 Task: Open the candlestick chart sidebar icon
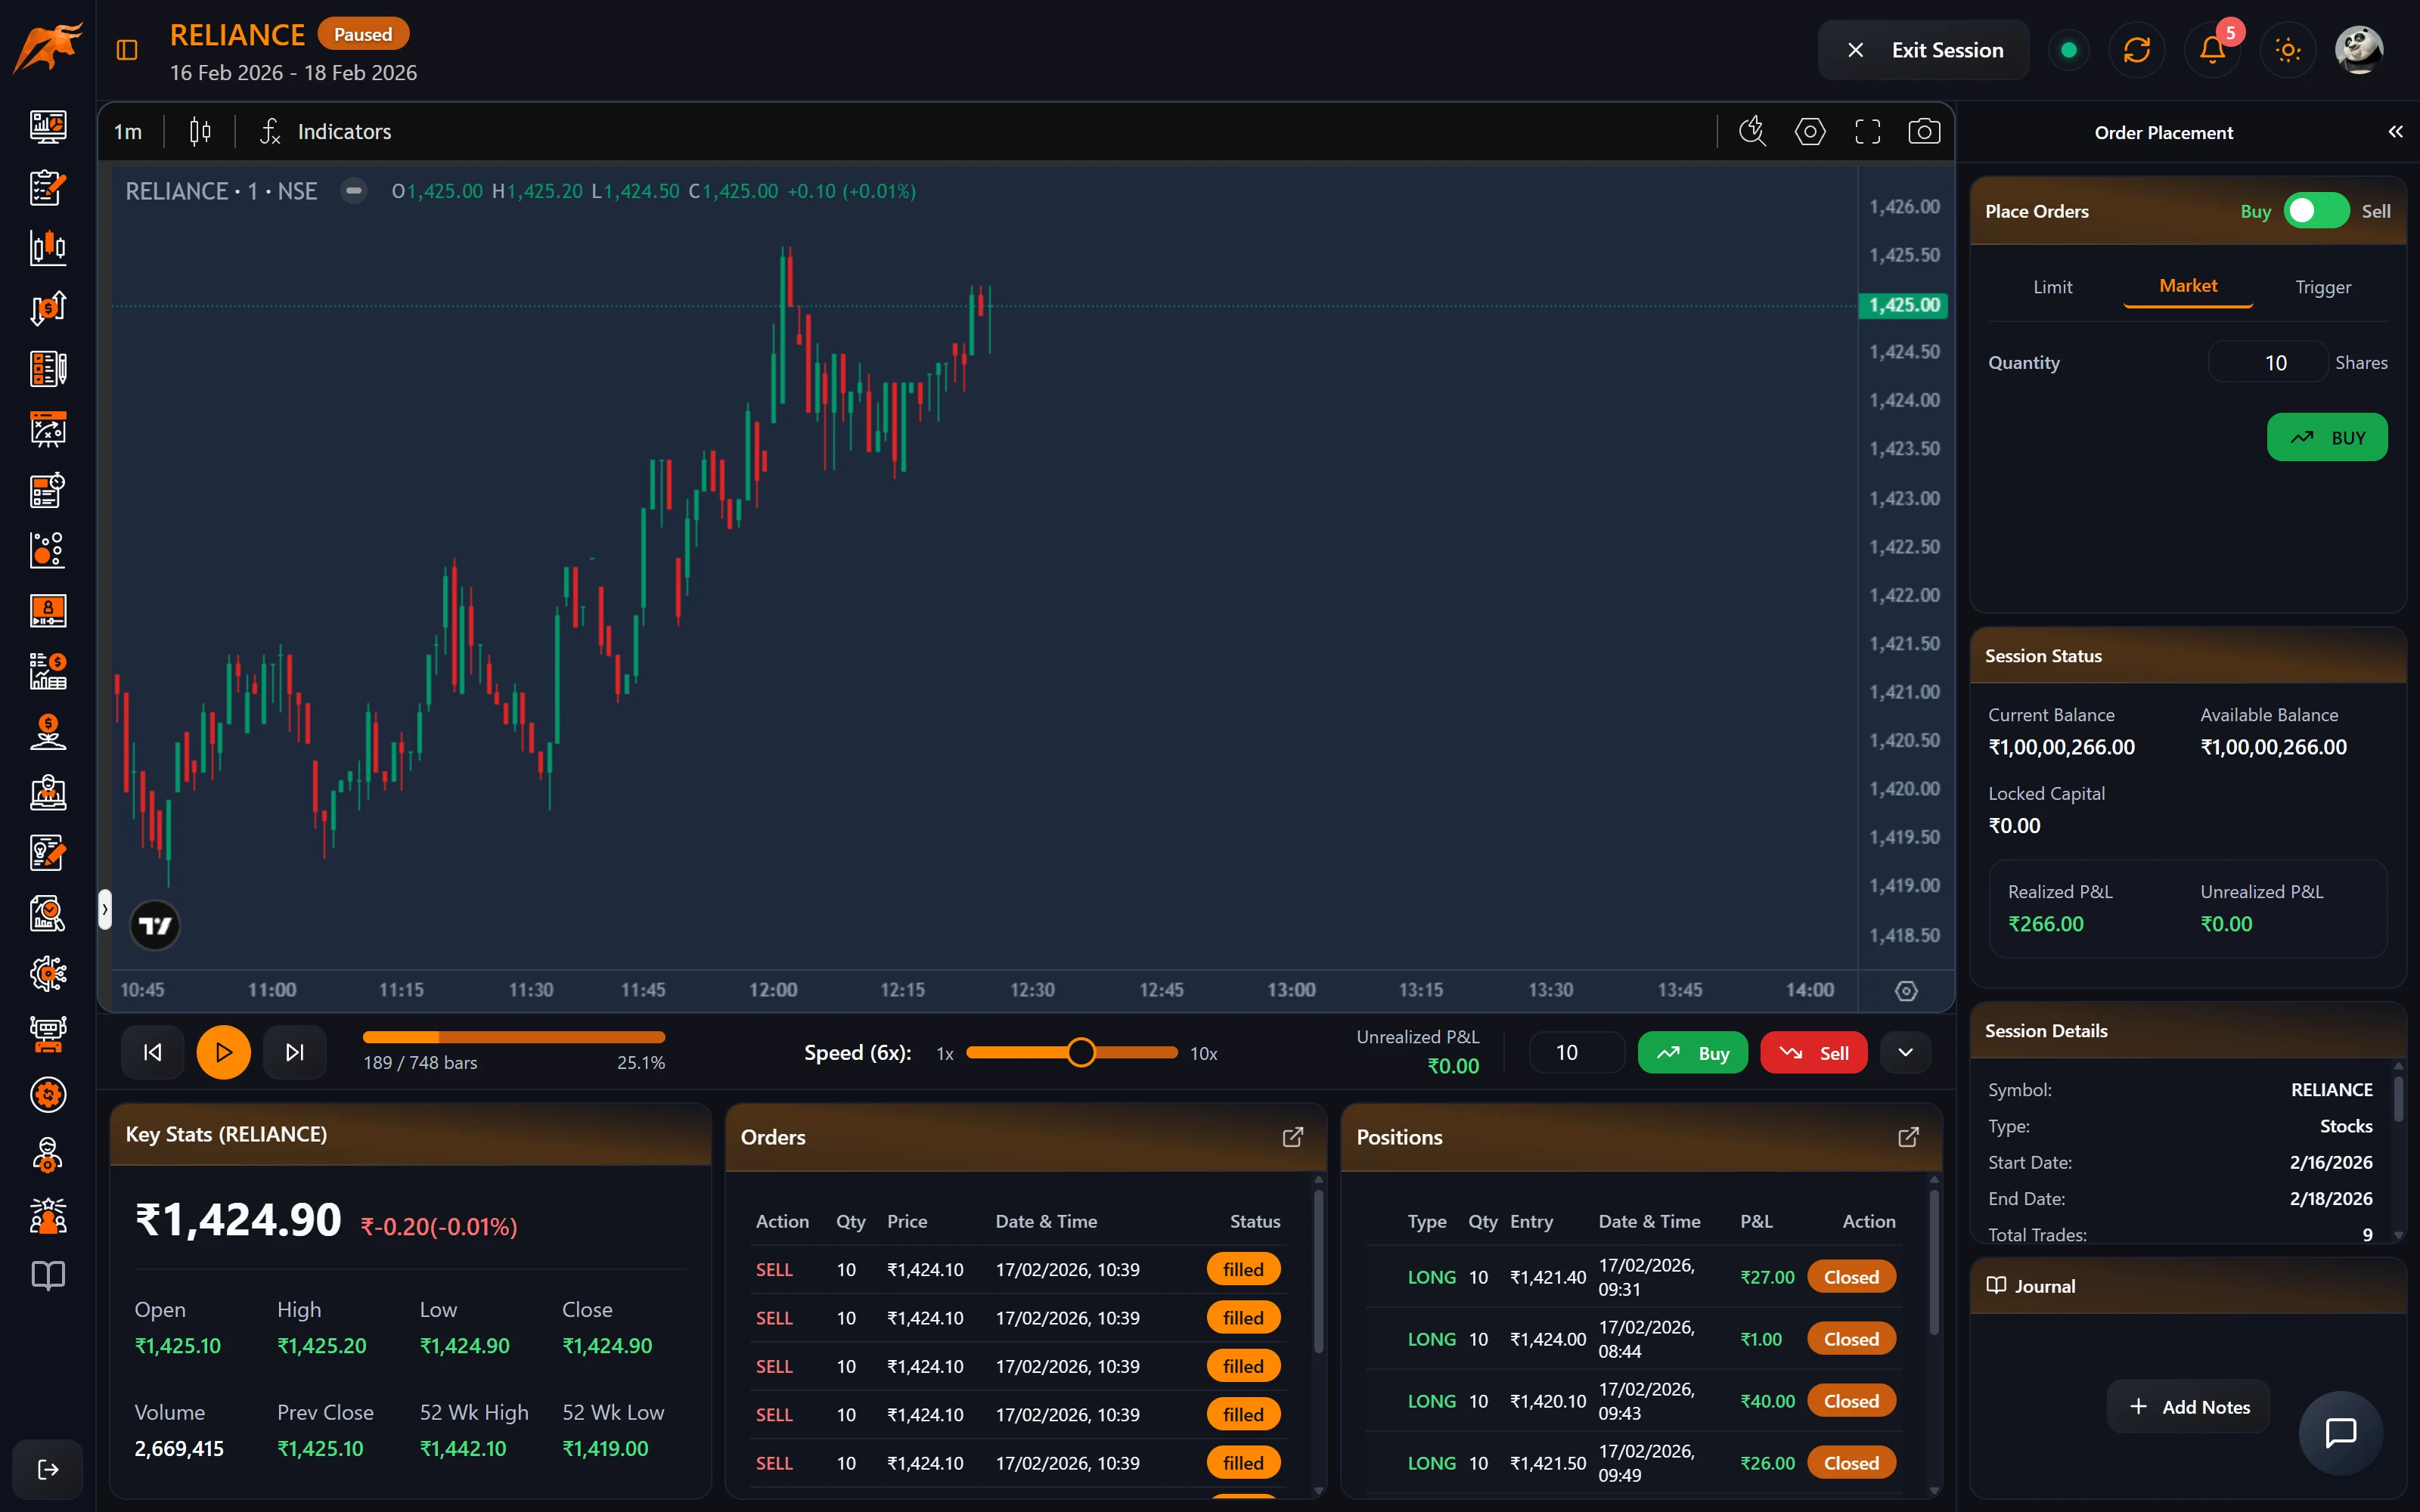point(48,247)
